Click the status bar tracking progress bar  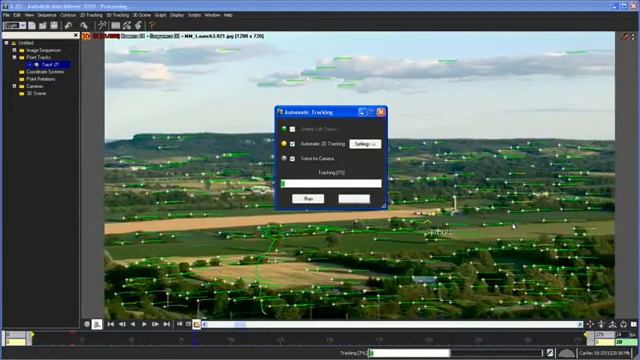point(409,353)
